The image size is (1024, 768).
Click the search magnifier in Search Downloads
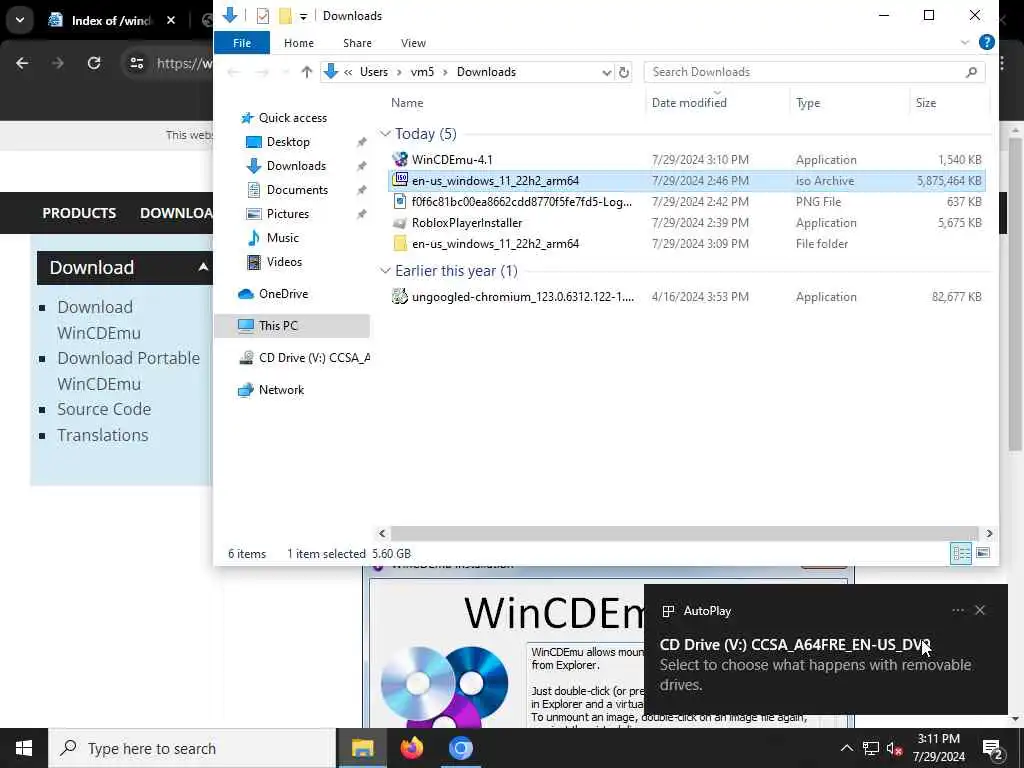point(971,72)
